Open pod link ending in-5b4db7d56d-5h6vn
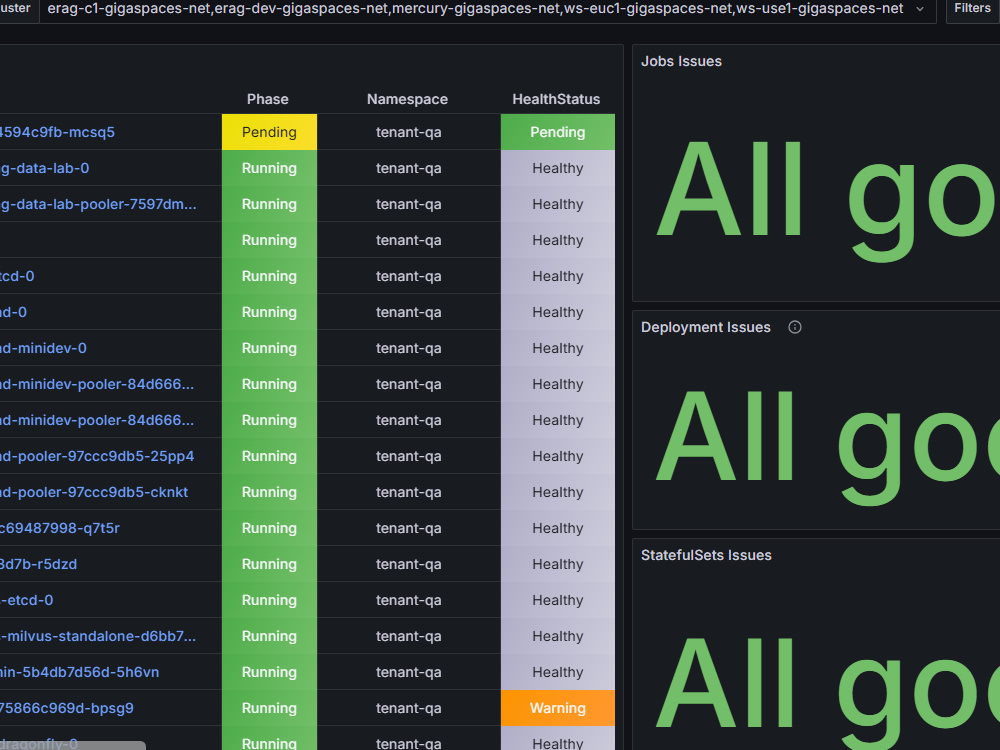The height and width of the screenshot is (750, 1000). click(x=80, y=672)
